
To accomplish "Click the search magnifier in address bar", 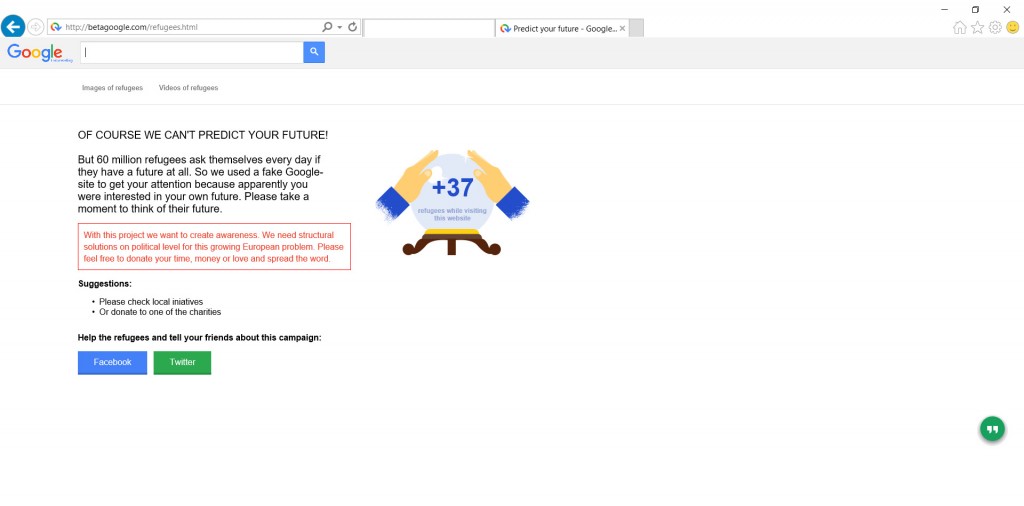I will 327,27.
